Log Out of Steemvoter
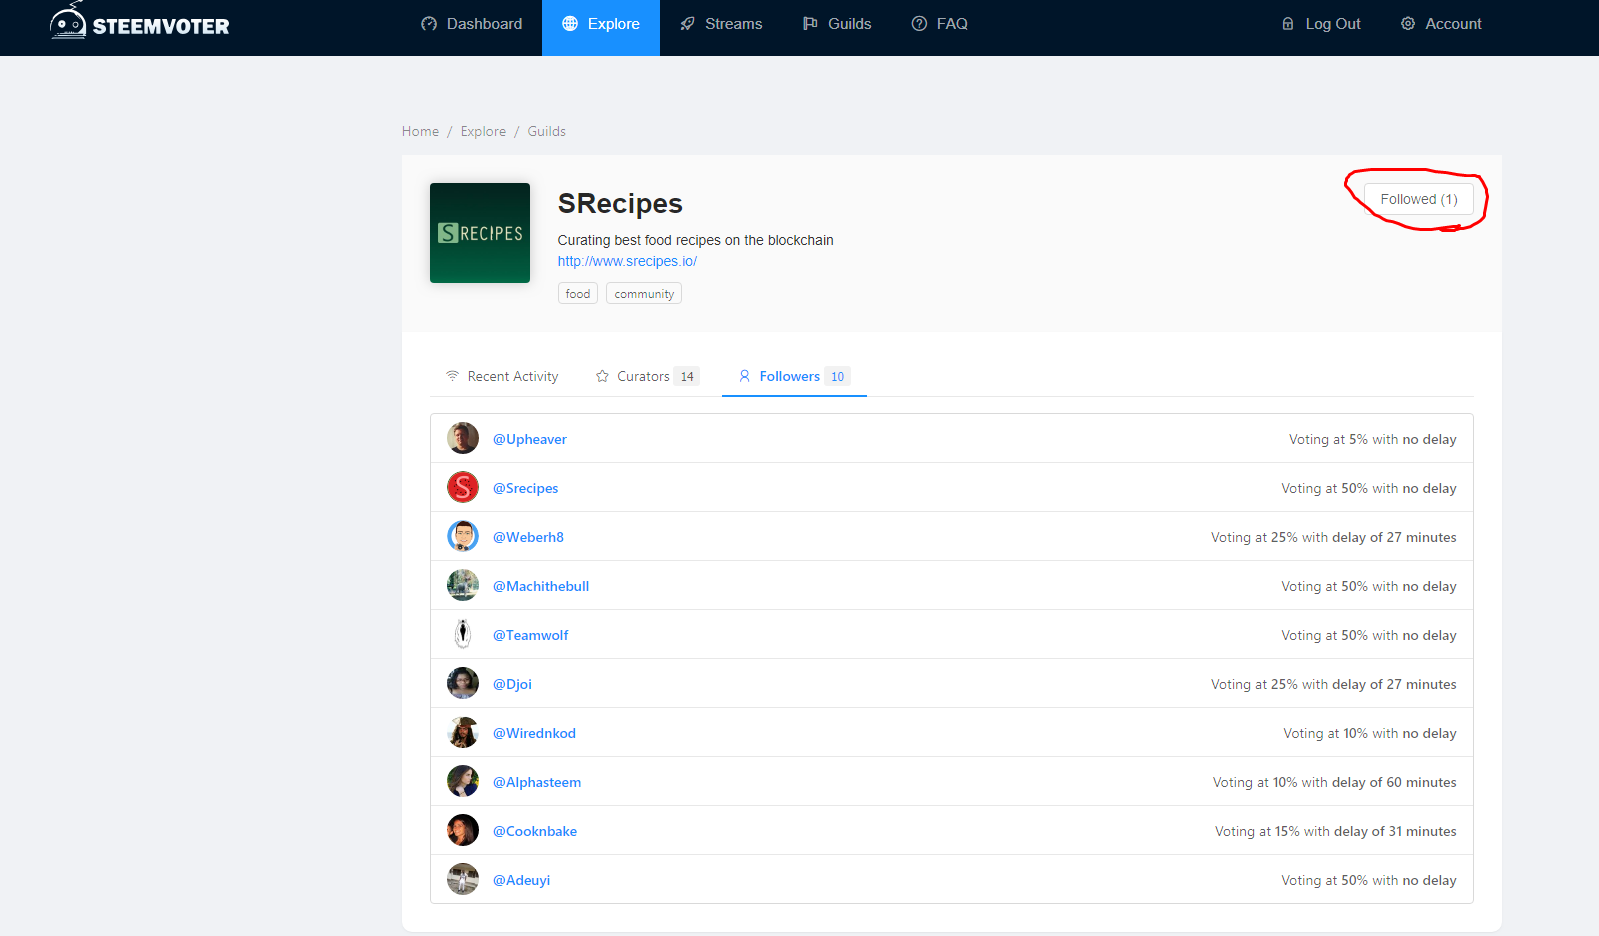 point(1321,24)
